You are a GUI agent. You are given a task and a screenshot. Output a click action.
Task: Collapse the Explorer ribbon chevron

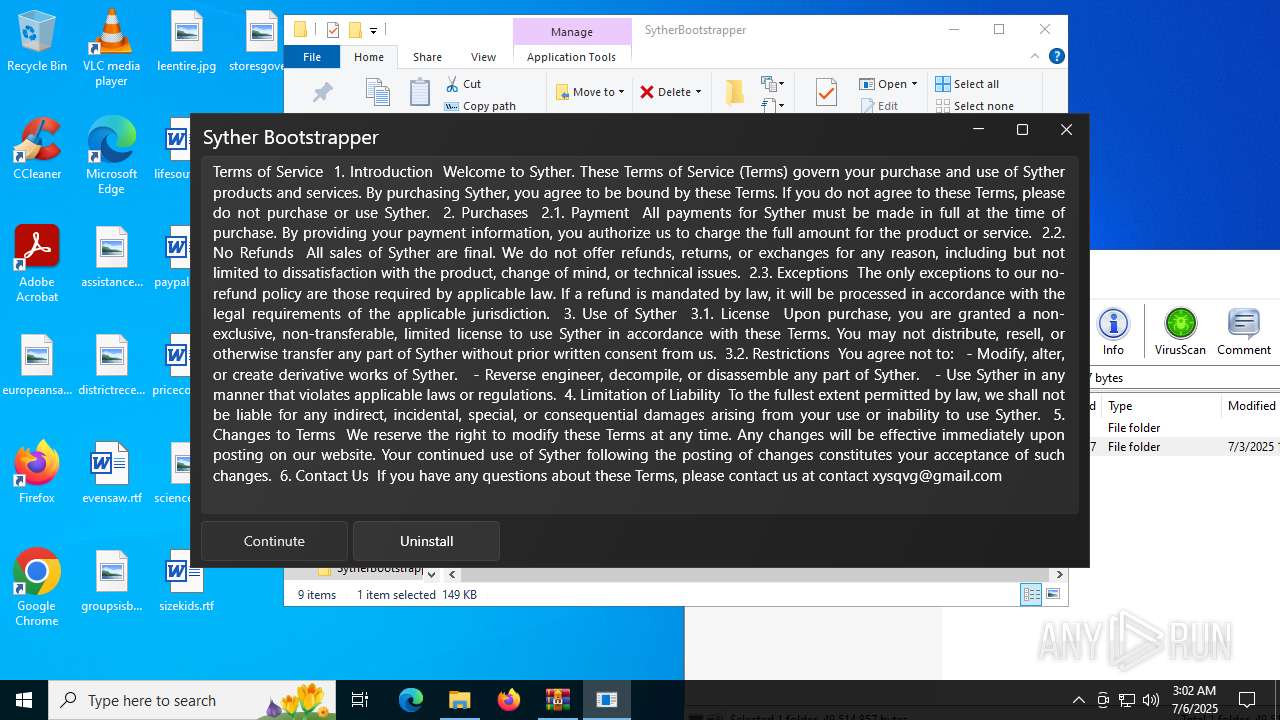point(1035,57)
